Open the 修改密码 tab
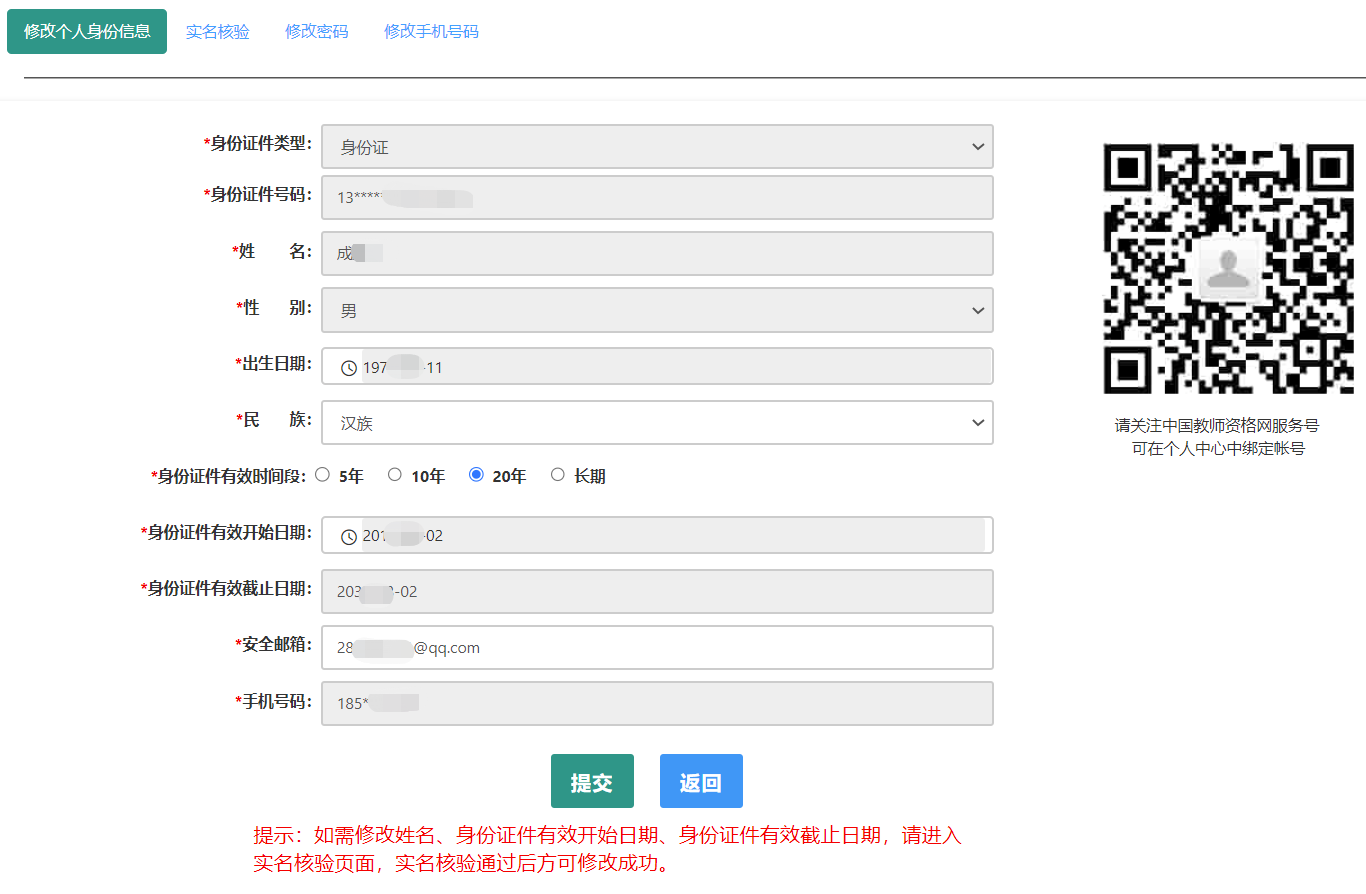 click(x=317, y=32)
